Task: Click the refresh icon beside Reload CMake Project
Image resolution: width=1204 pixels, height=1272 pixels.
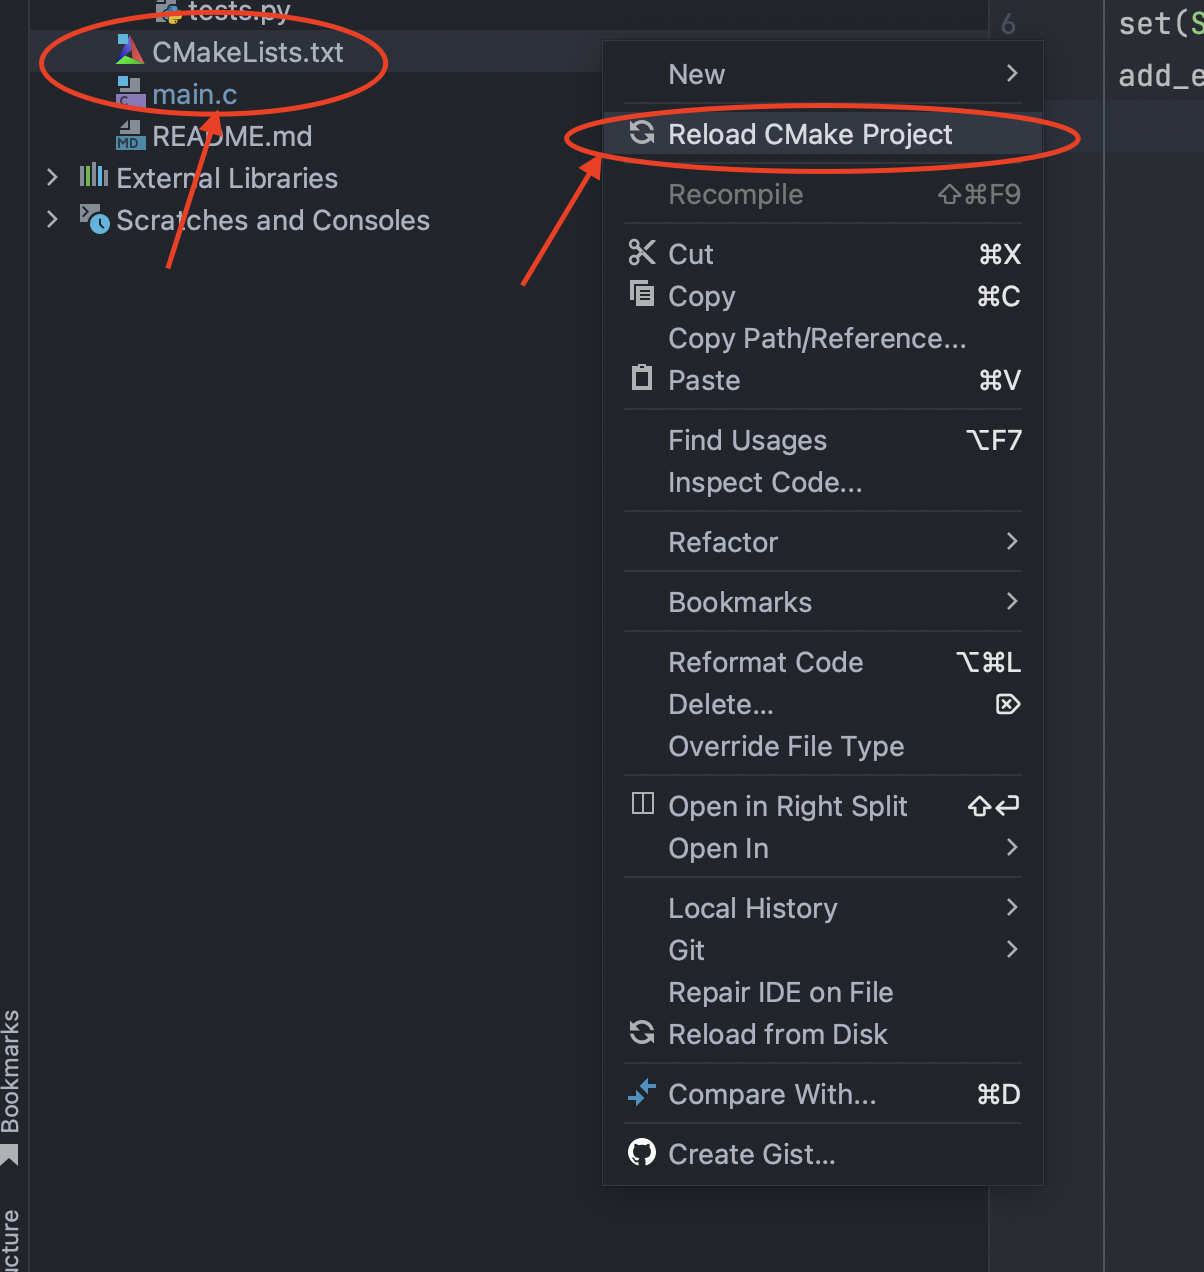Action: pyautogui.click(x=641, y=133)
